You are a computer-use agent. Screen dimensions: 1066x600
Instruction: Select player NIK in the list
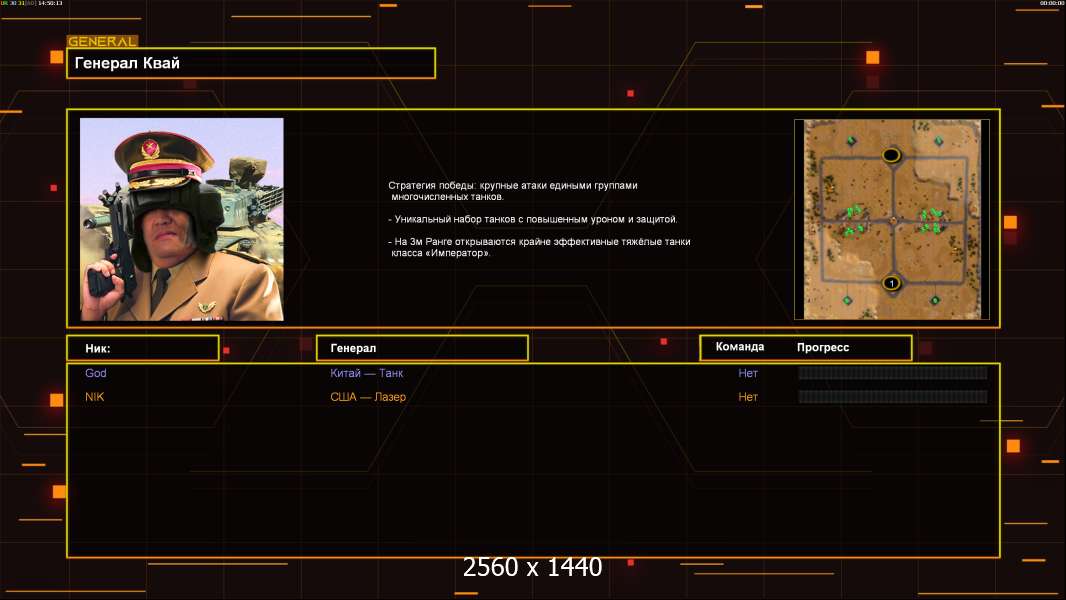tap(95, 397)
